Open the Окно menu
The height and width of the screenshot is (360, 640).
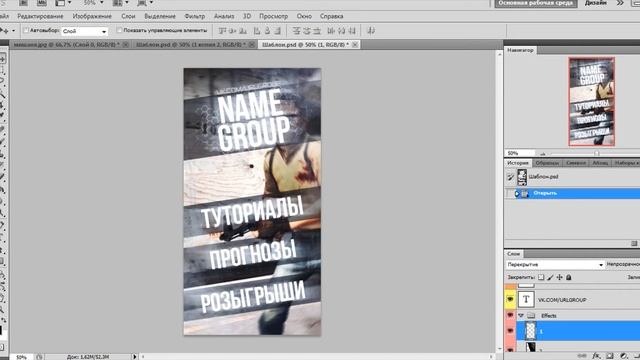pyautogui.click(x=304, y=16)
